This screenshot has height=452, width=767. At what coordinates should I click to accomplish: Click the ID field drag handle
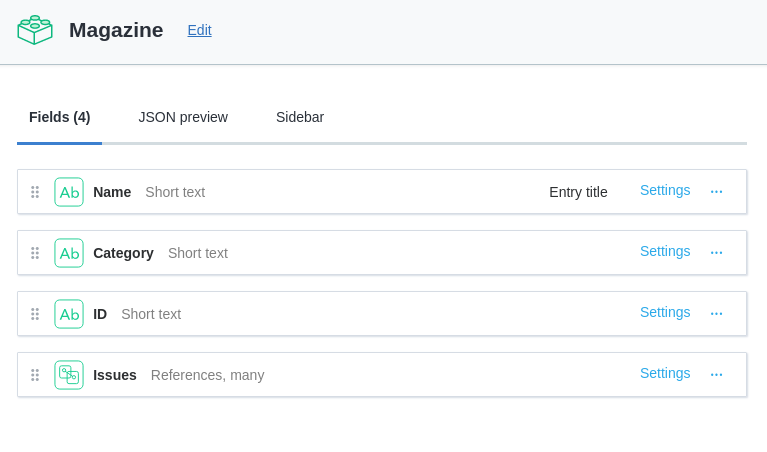[x=35, y=314]
